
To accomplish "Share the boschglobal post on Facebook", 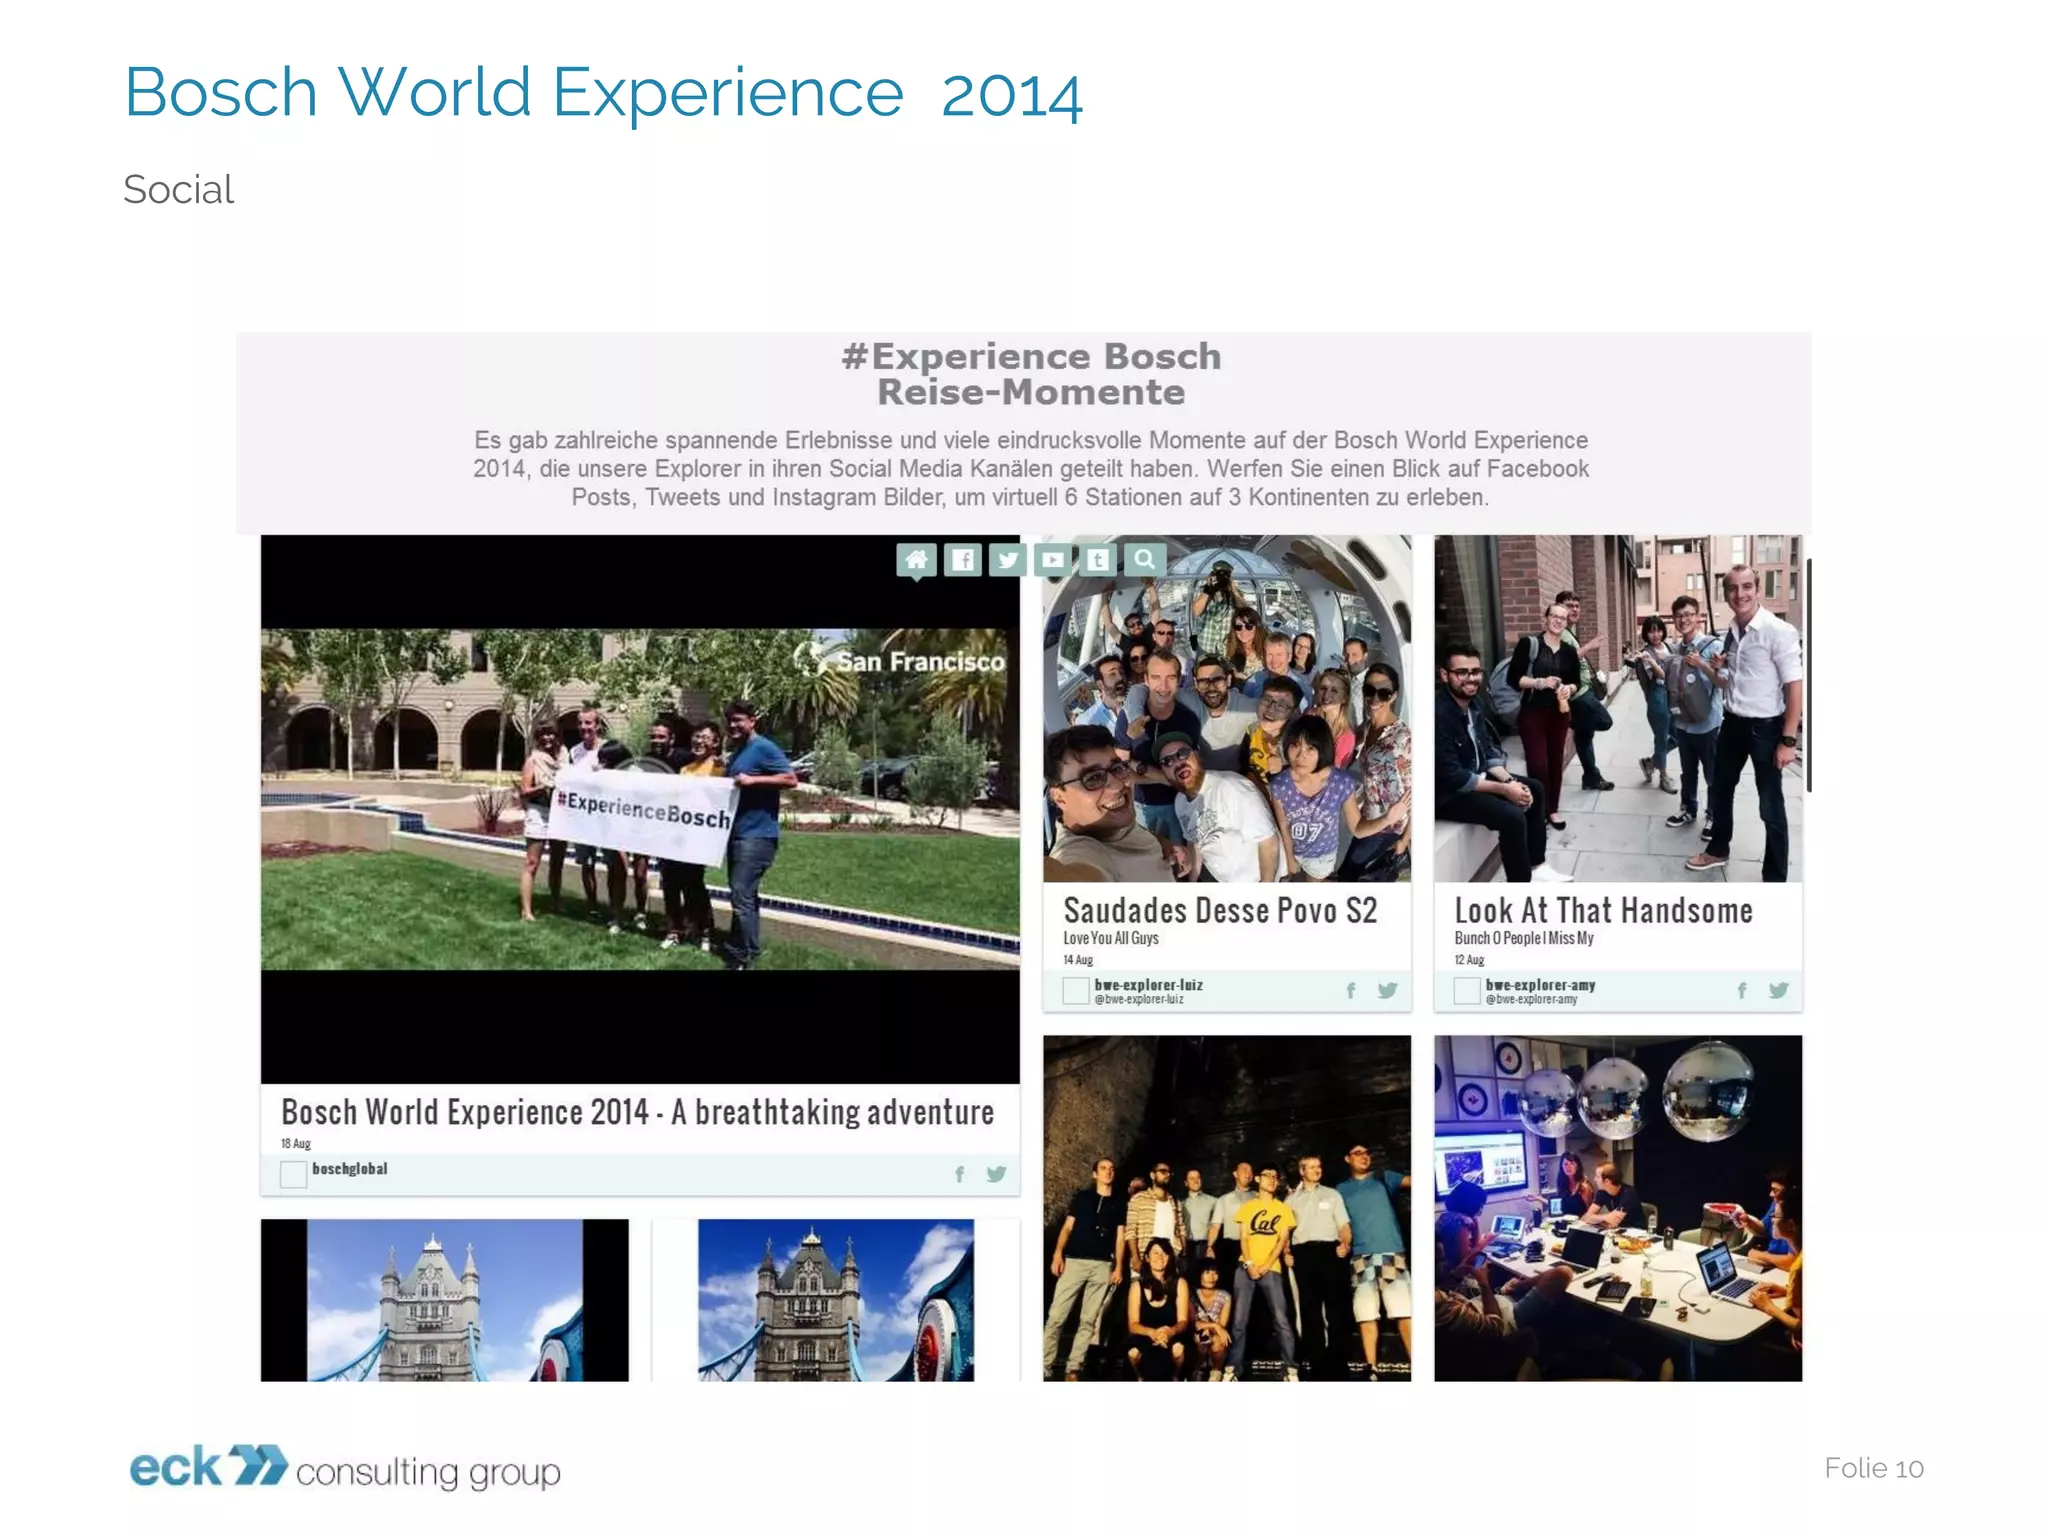I will pos(959,1174).
